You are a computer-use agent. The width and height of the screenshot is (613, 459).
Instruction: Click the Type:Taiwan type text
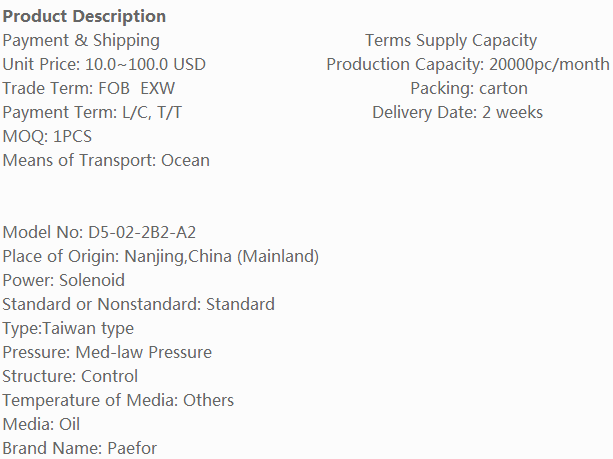click(68, 329)
